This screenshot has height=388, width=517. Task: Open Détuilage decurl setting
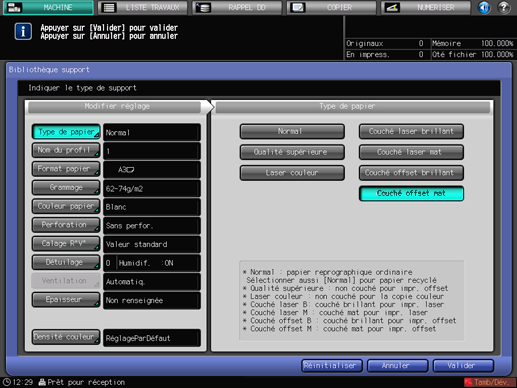(66, 262)
